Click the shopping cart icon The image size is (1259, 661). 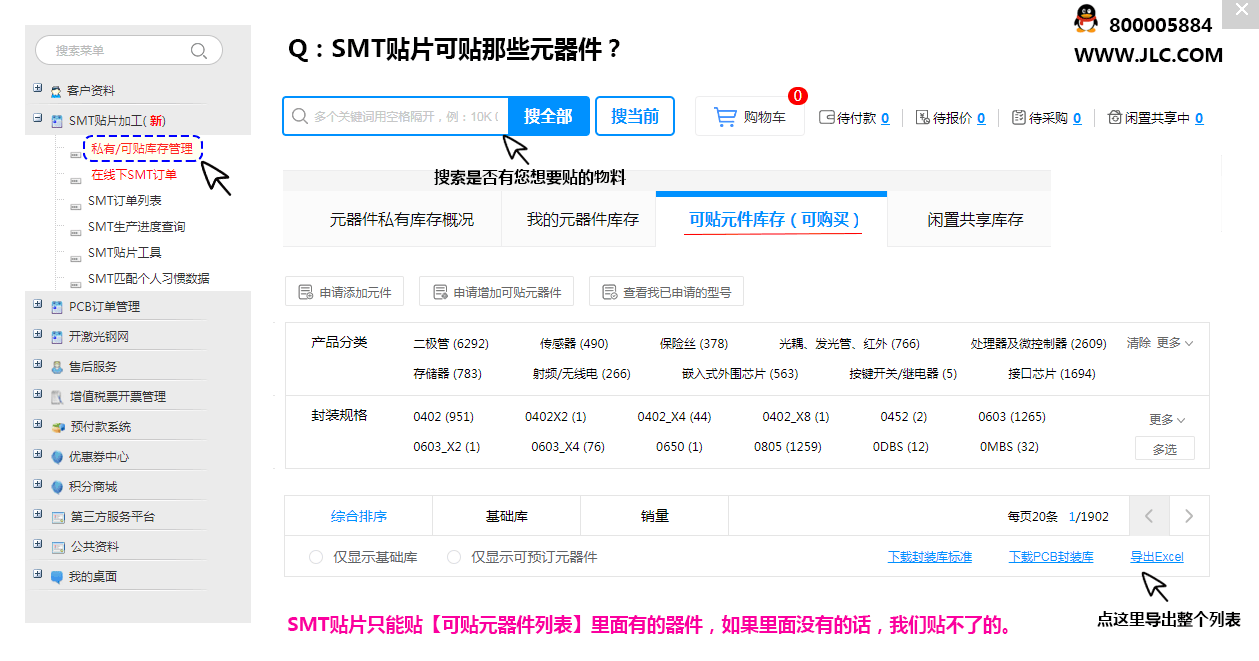[x=725, y=118]
